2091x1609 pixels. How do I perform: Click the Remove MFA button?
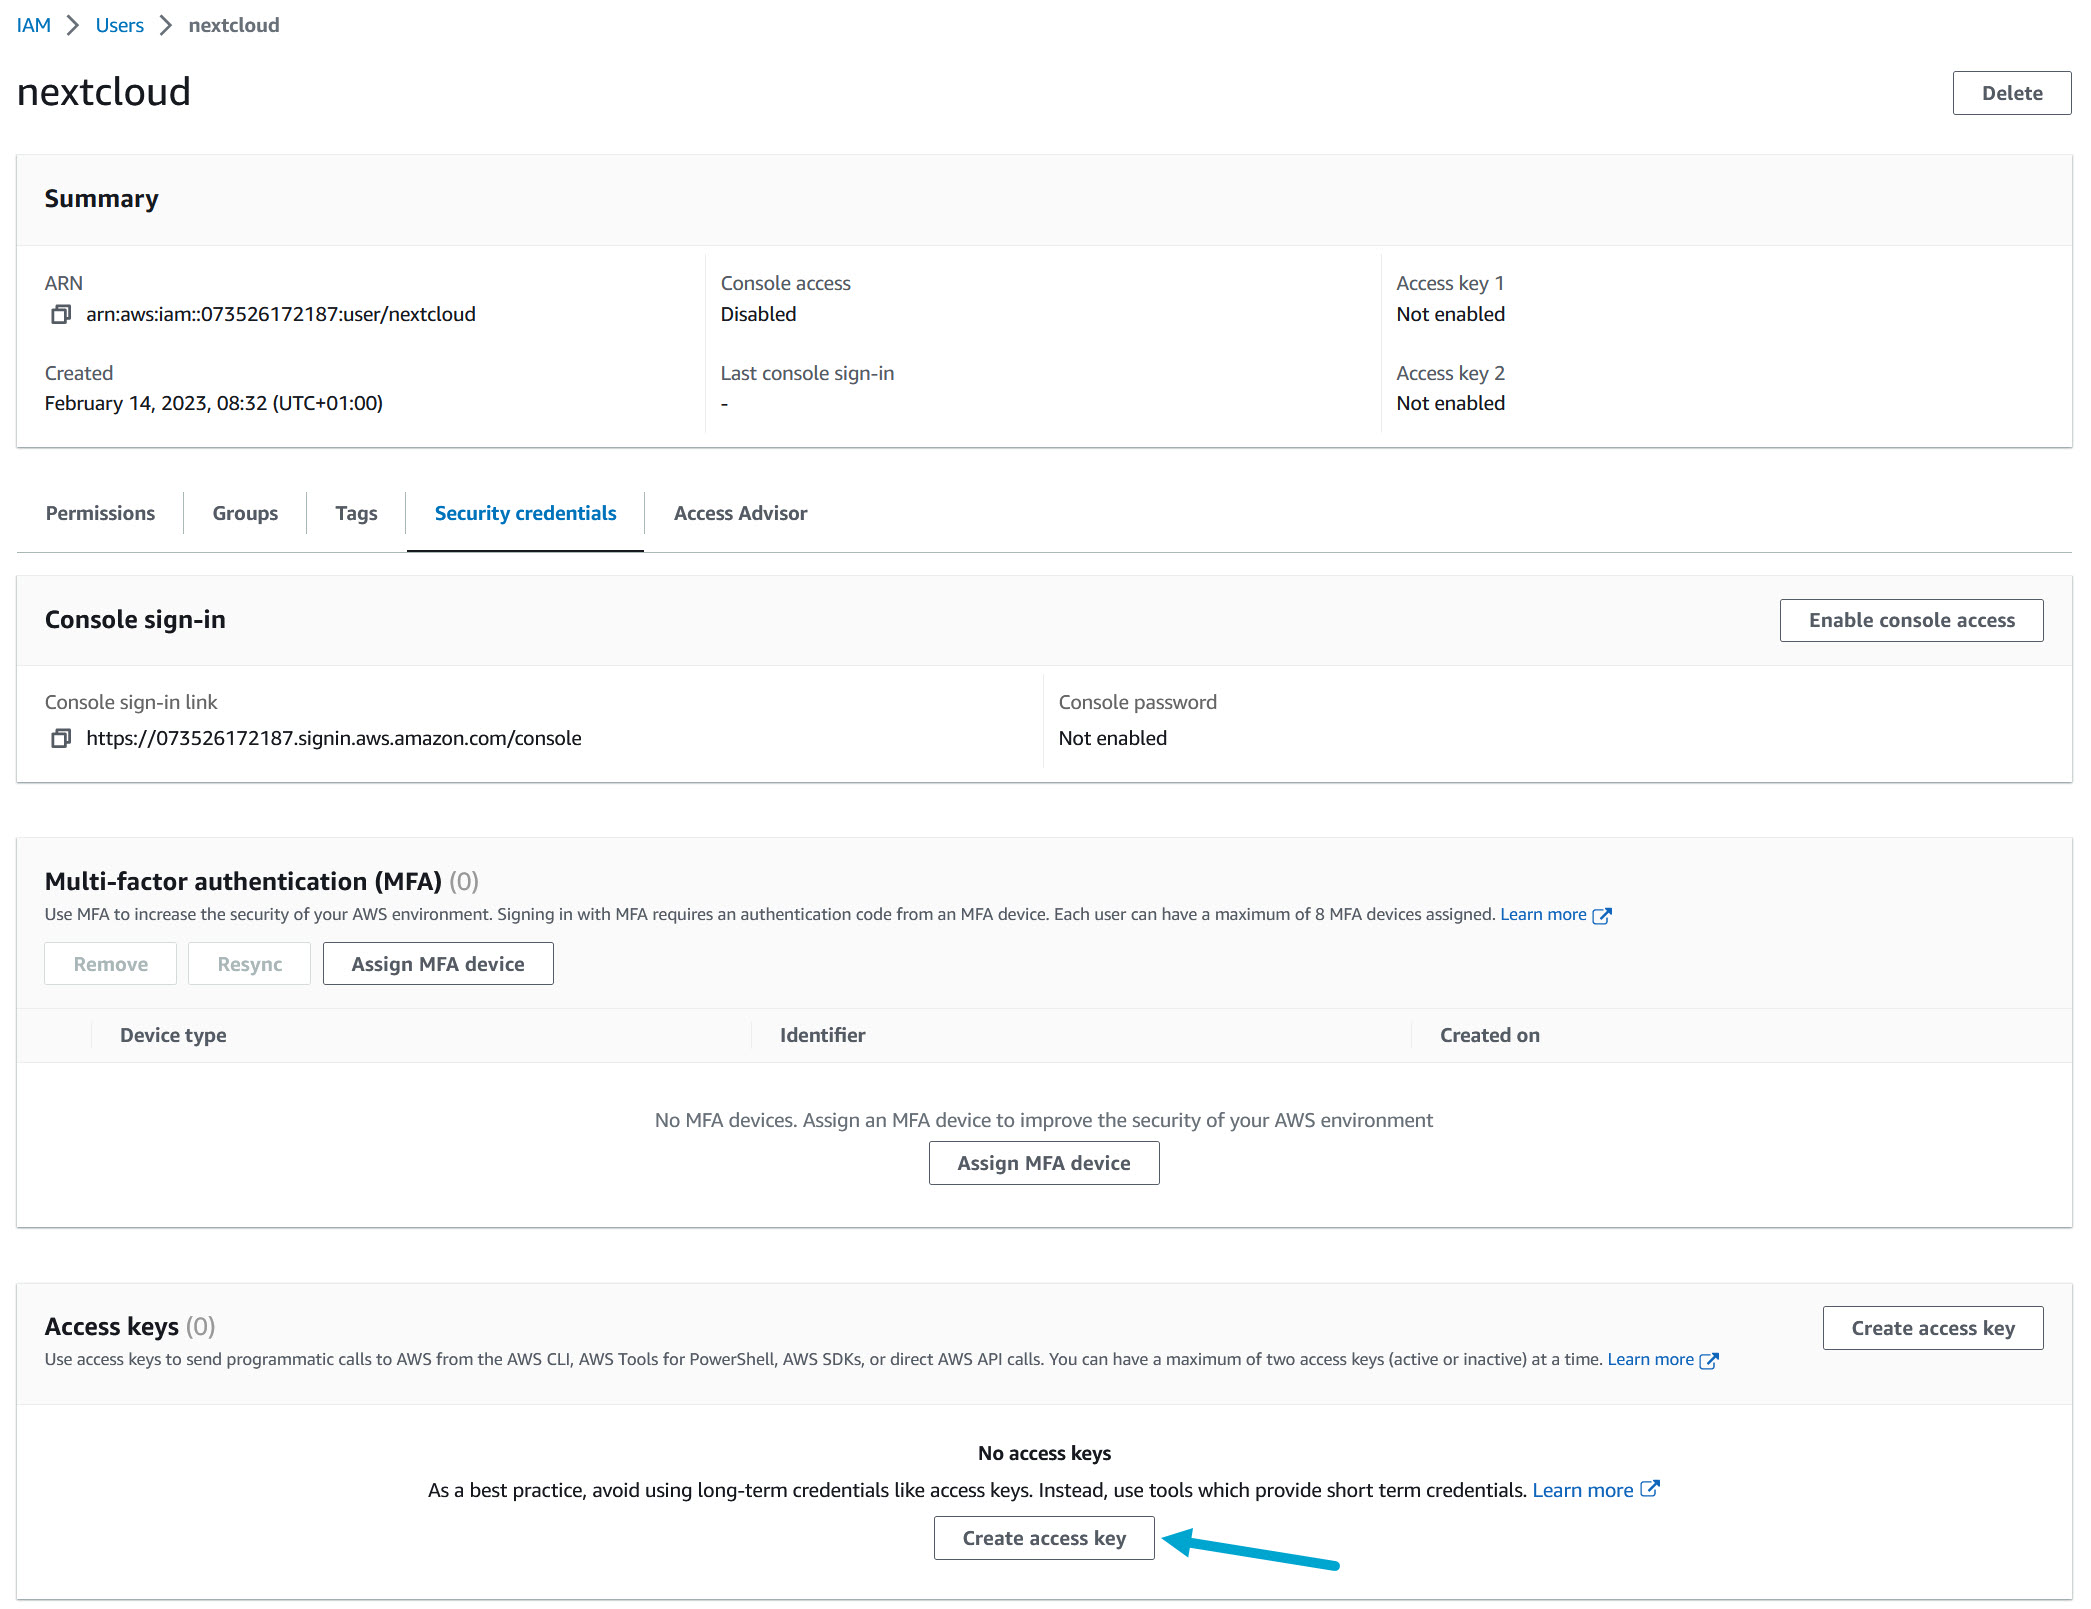pos(110,963)
